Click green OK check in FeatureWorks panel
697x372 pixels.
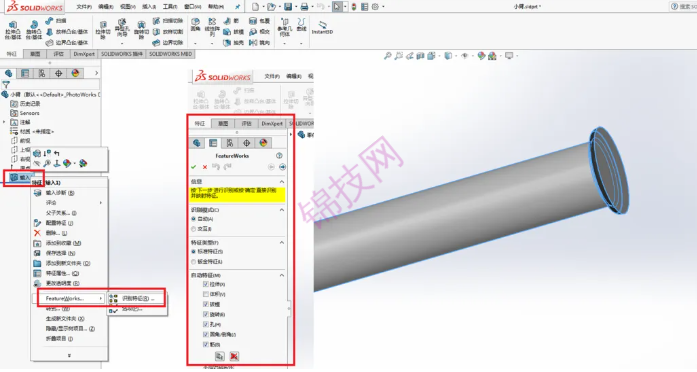pos(193,167)
